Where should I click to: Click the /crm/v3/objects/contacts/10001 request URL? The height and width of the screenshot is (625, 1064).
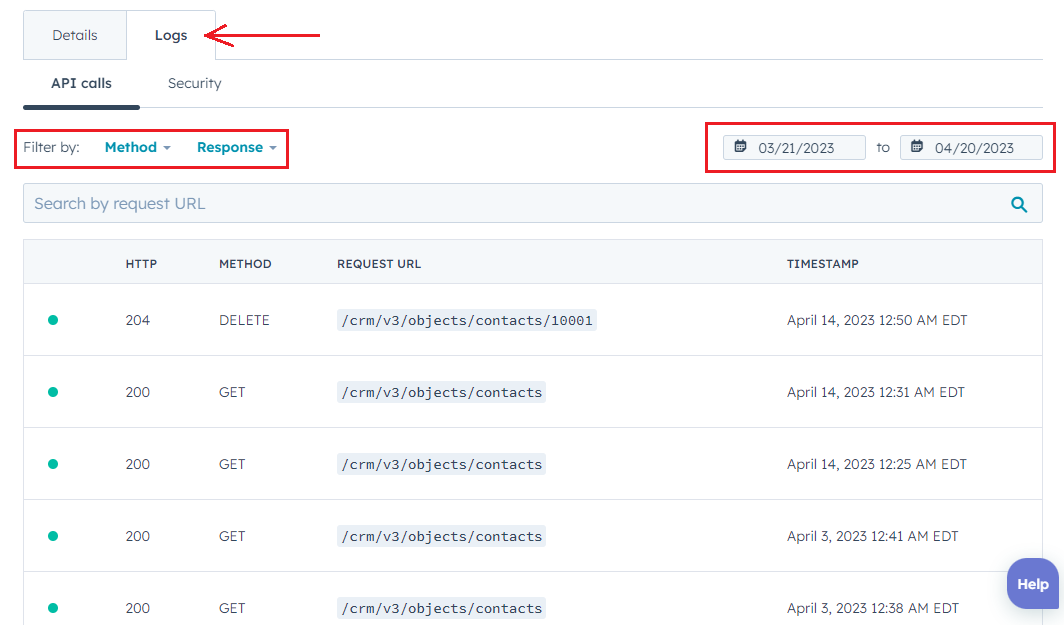pyautogui.click(x=466, y=320)
